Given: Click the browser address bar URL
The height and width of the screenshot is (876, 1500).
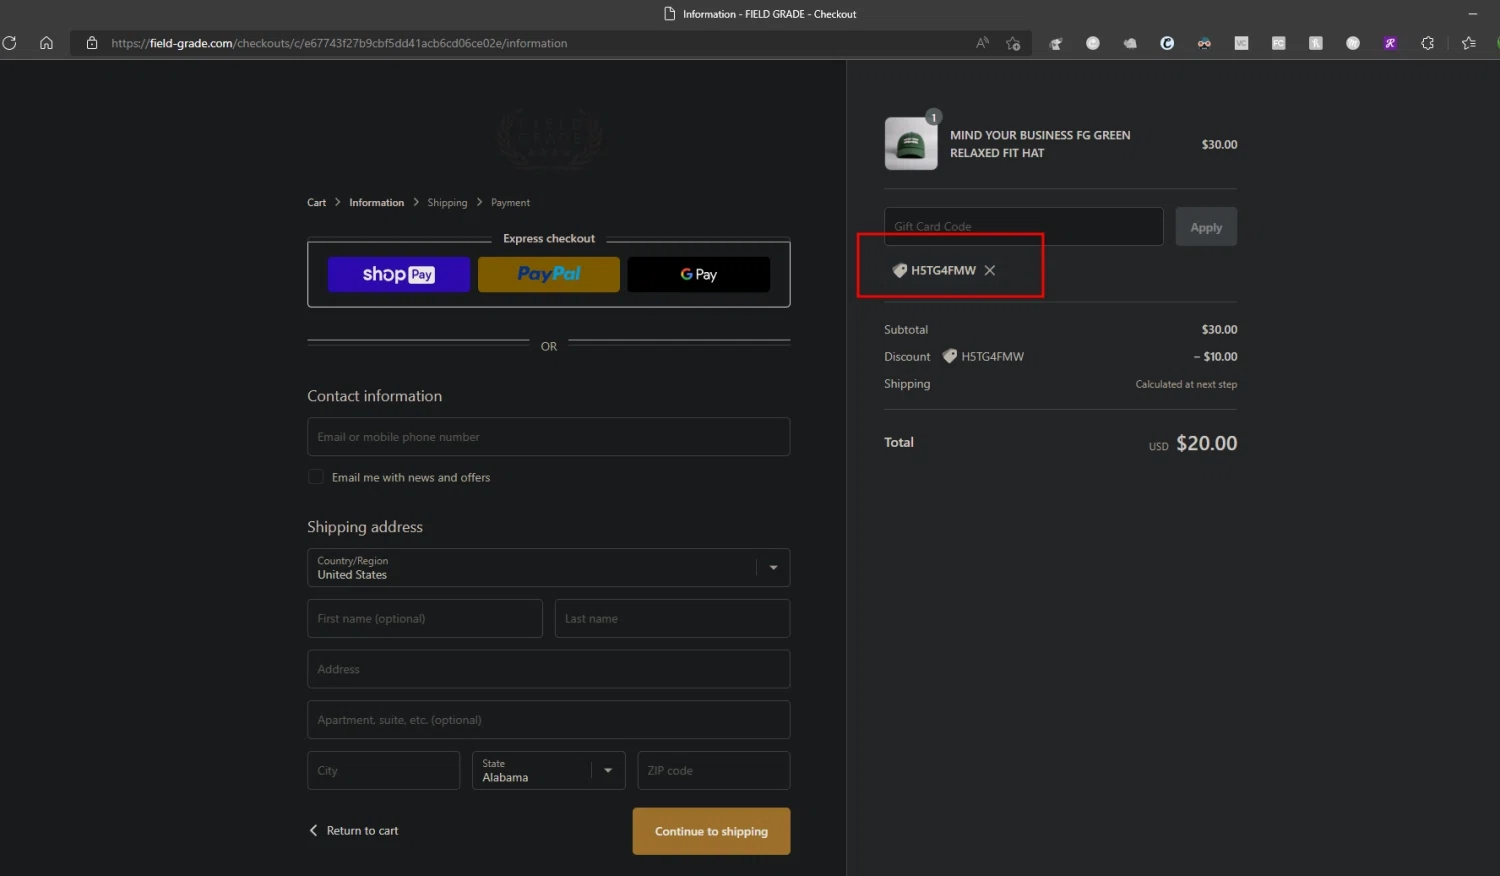Looking at the screenshot, I should click(x=339, y=43).
